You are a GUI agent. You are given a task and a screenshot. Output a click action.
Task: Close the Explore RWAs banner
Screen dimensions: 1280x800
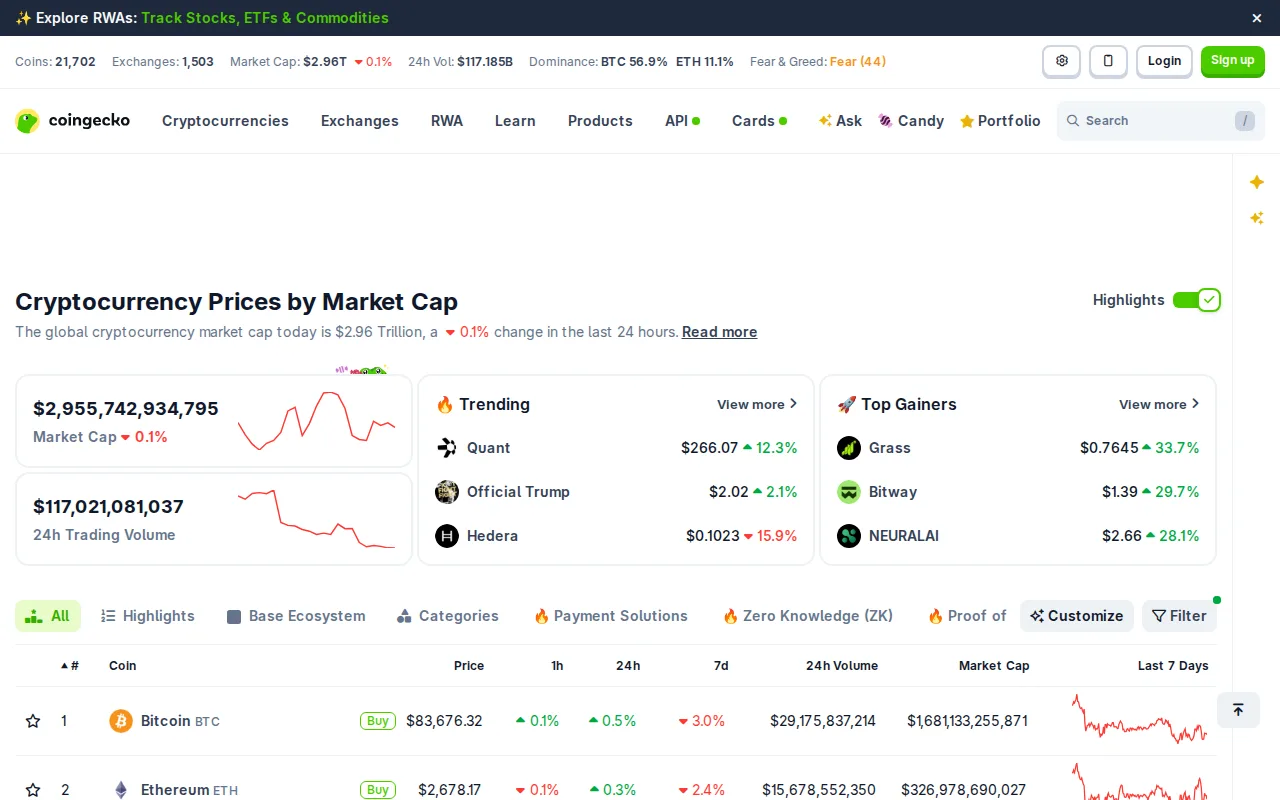(x=1257, y=18)
